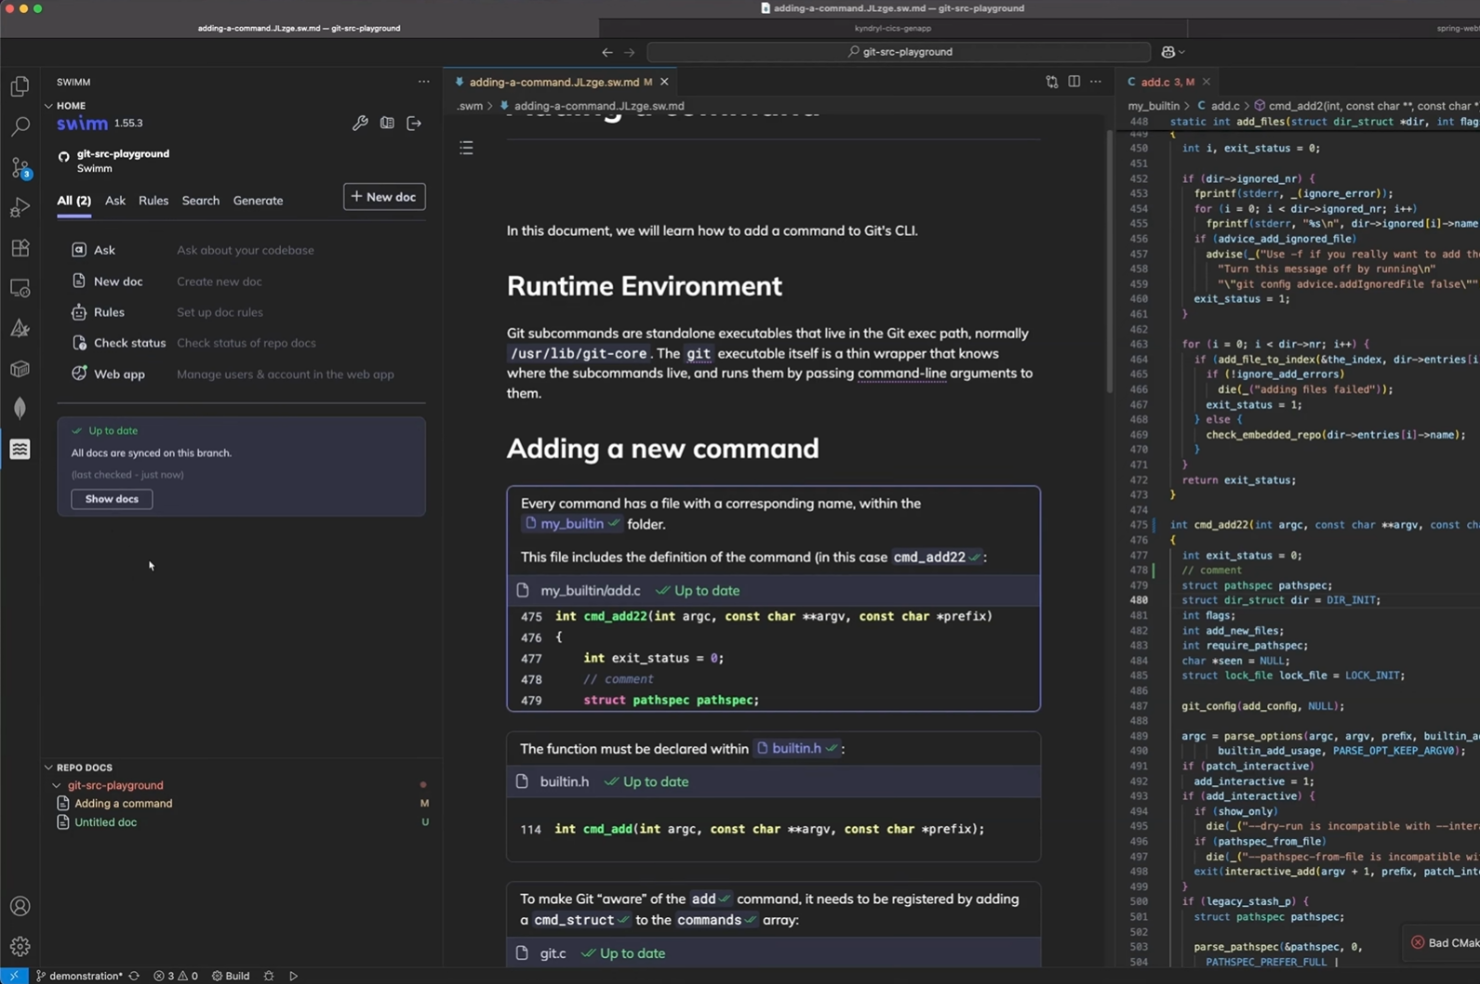Click the Swimm wrench settings icon
Image resolution: width=1480 pixels, height=987 pixels.
360,123
